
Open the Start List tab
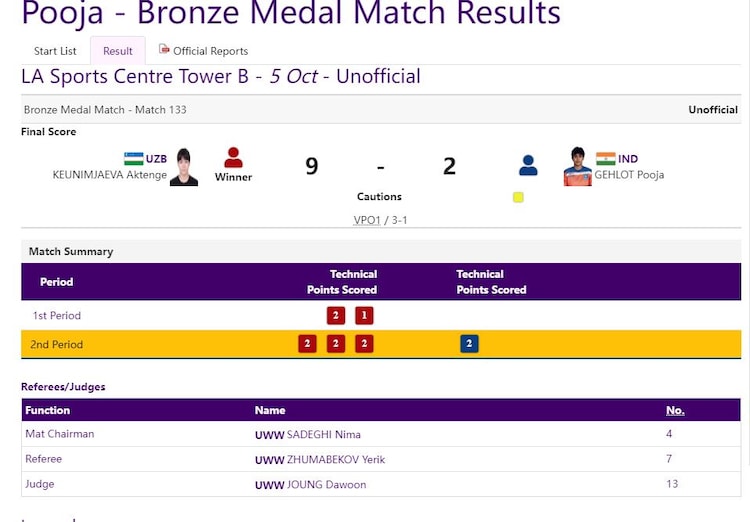pos(55,51)
